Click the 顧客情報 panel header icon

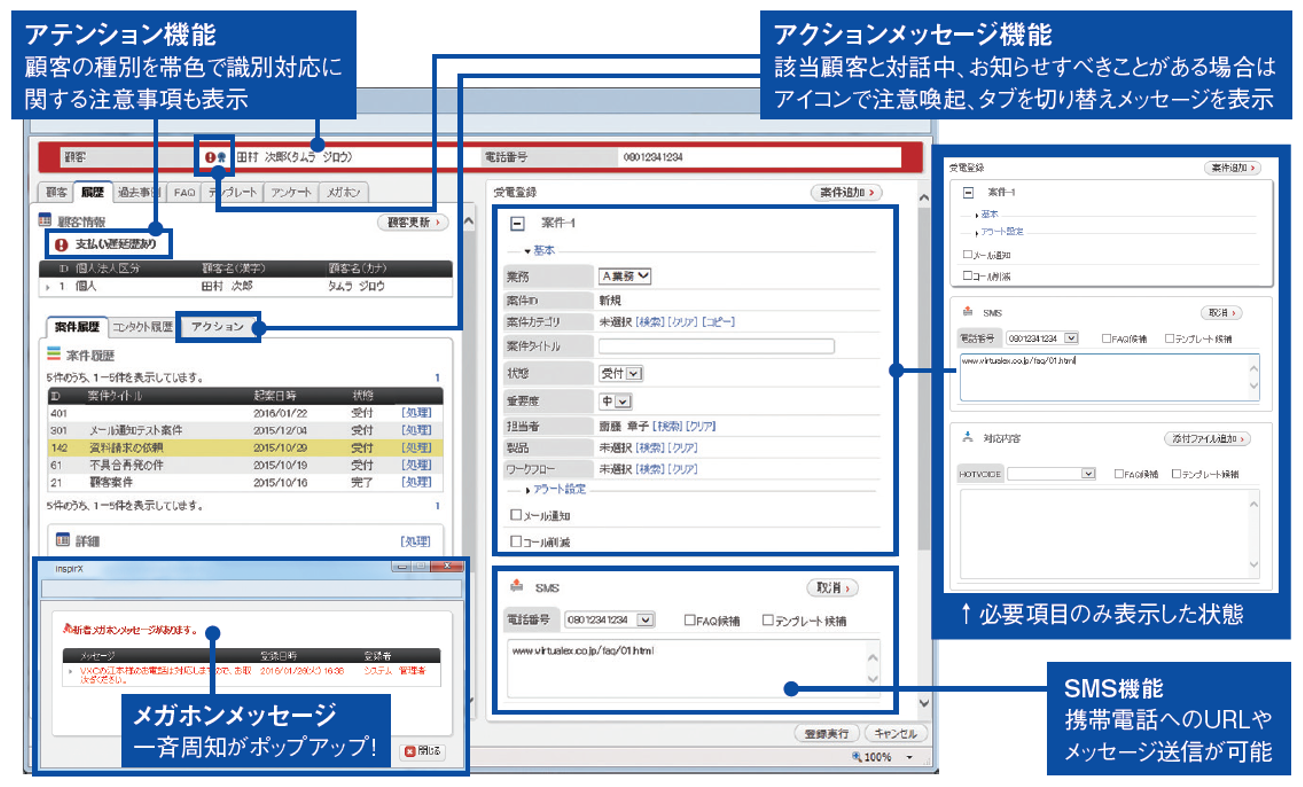pyautogui.click(x=45, y=220)
